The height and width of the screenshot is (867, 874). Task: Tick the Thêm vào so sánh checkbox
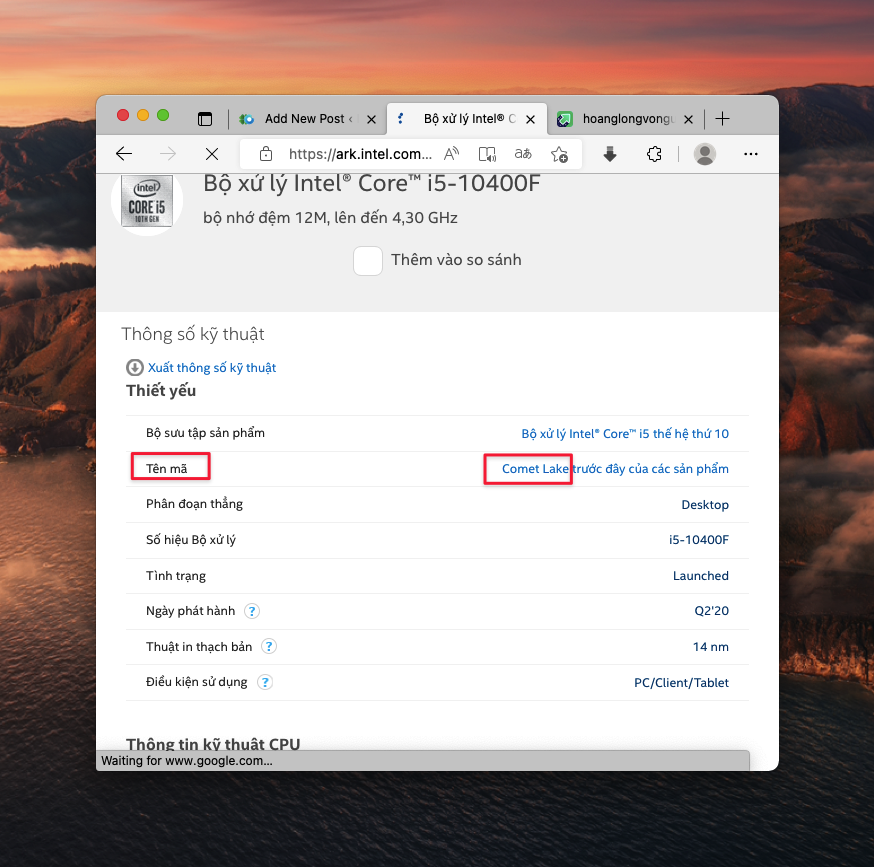[x=368, y=261]
